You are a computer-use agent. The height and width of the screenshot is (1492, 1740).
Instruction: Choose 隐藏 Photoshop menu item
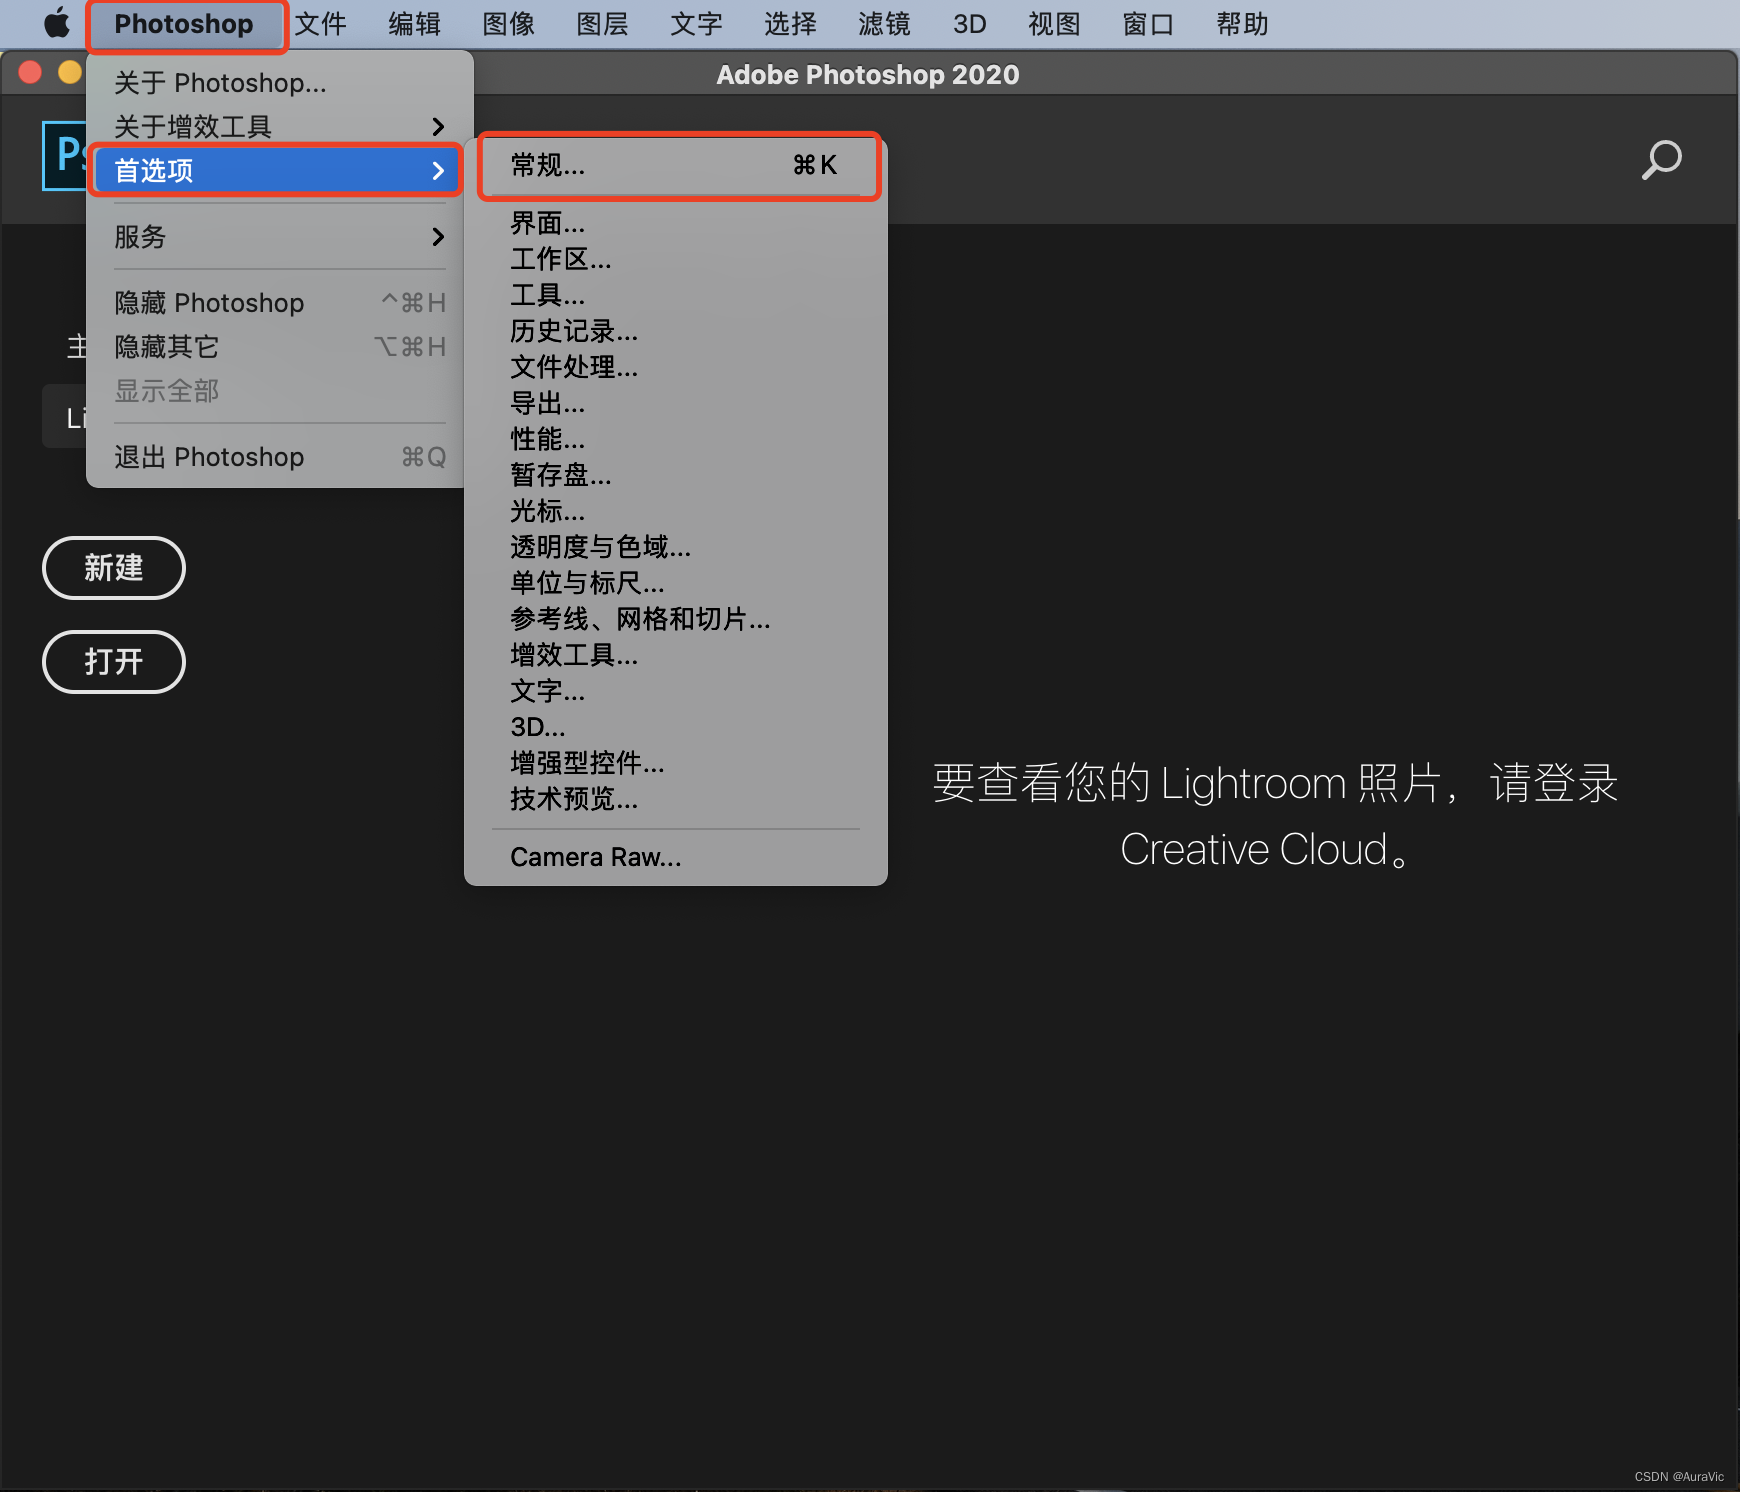click(x=279, y=302)
